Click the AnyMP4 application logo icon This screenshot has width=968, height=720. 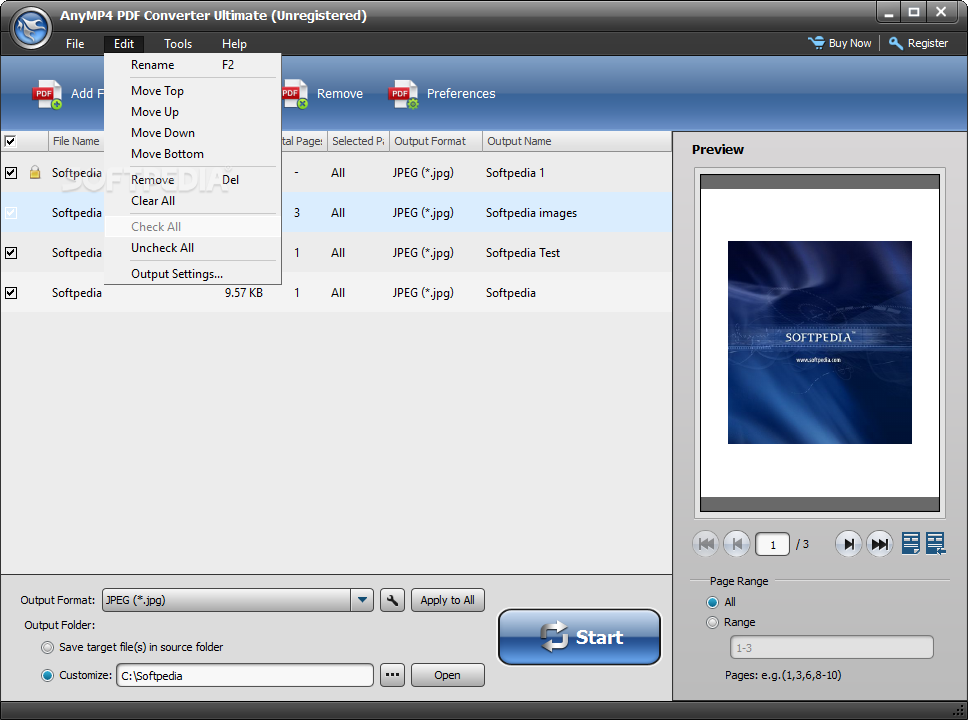[31, 28]
